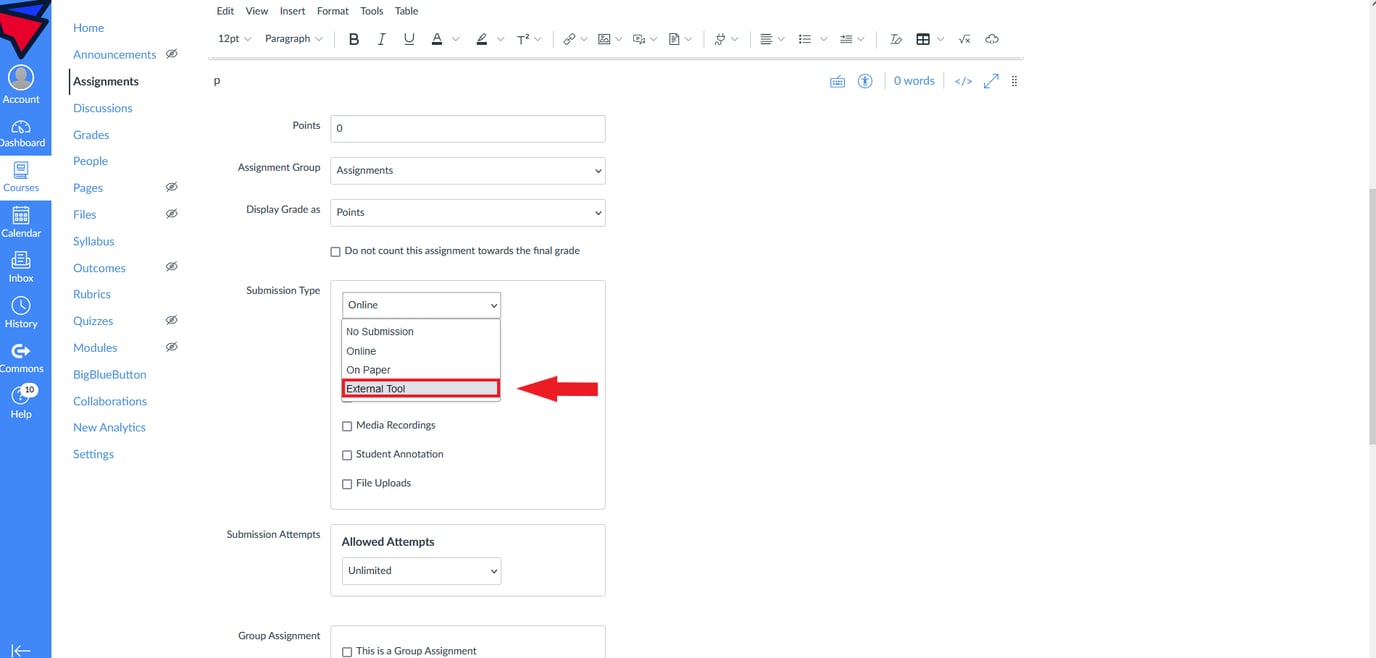Image resolution: width=1376 pixels, height=658 pixels.
Task: Check the Media Recordings submission option
Action: click(347, 425)
